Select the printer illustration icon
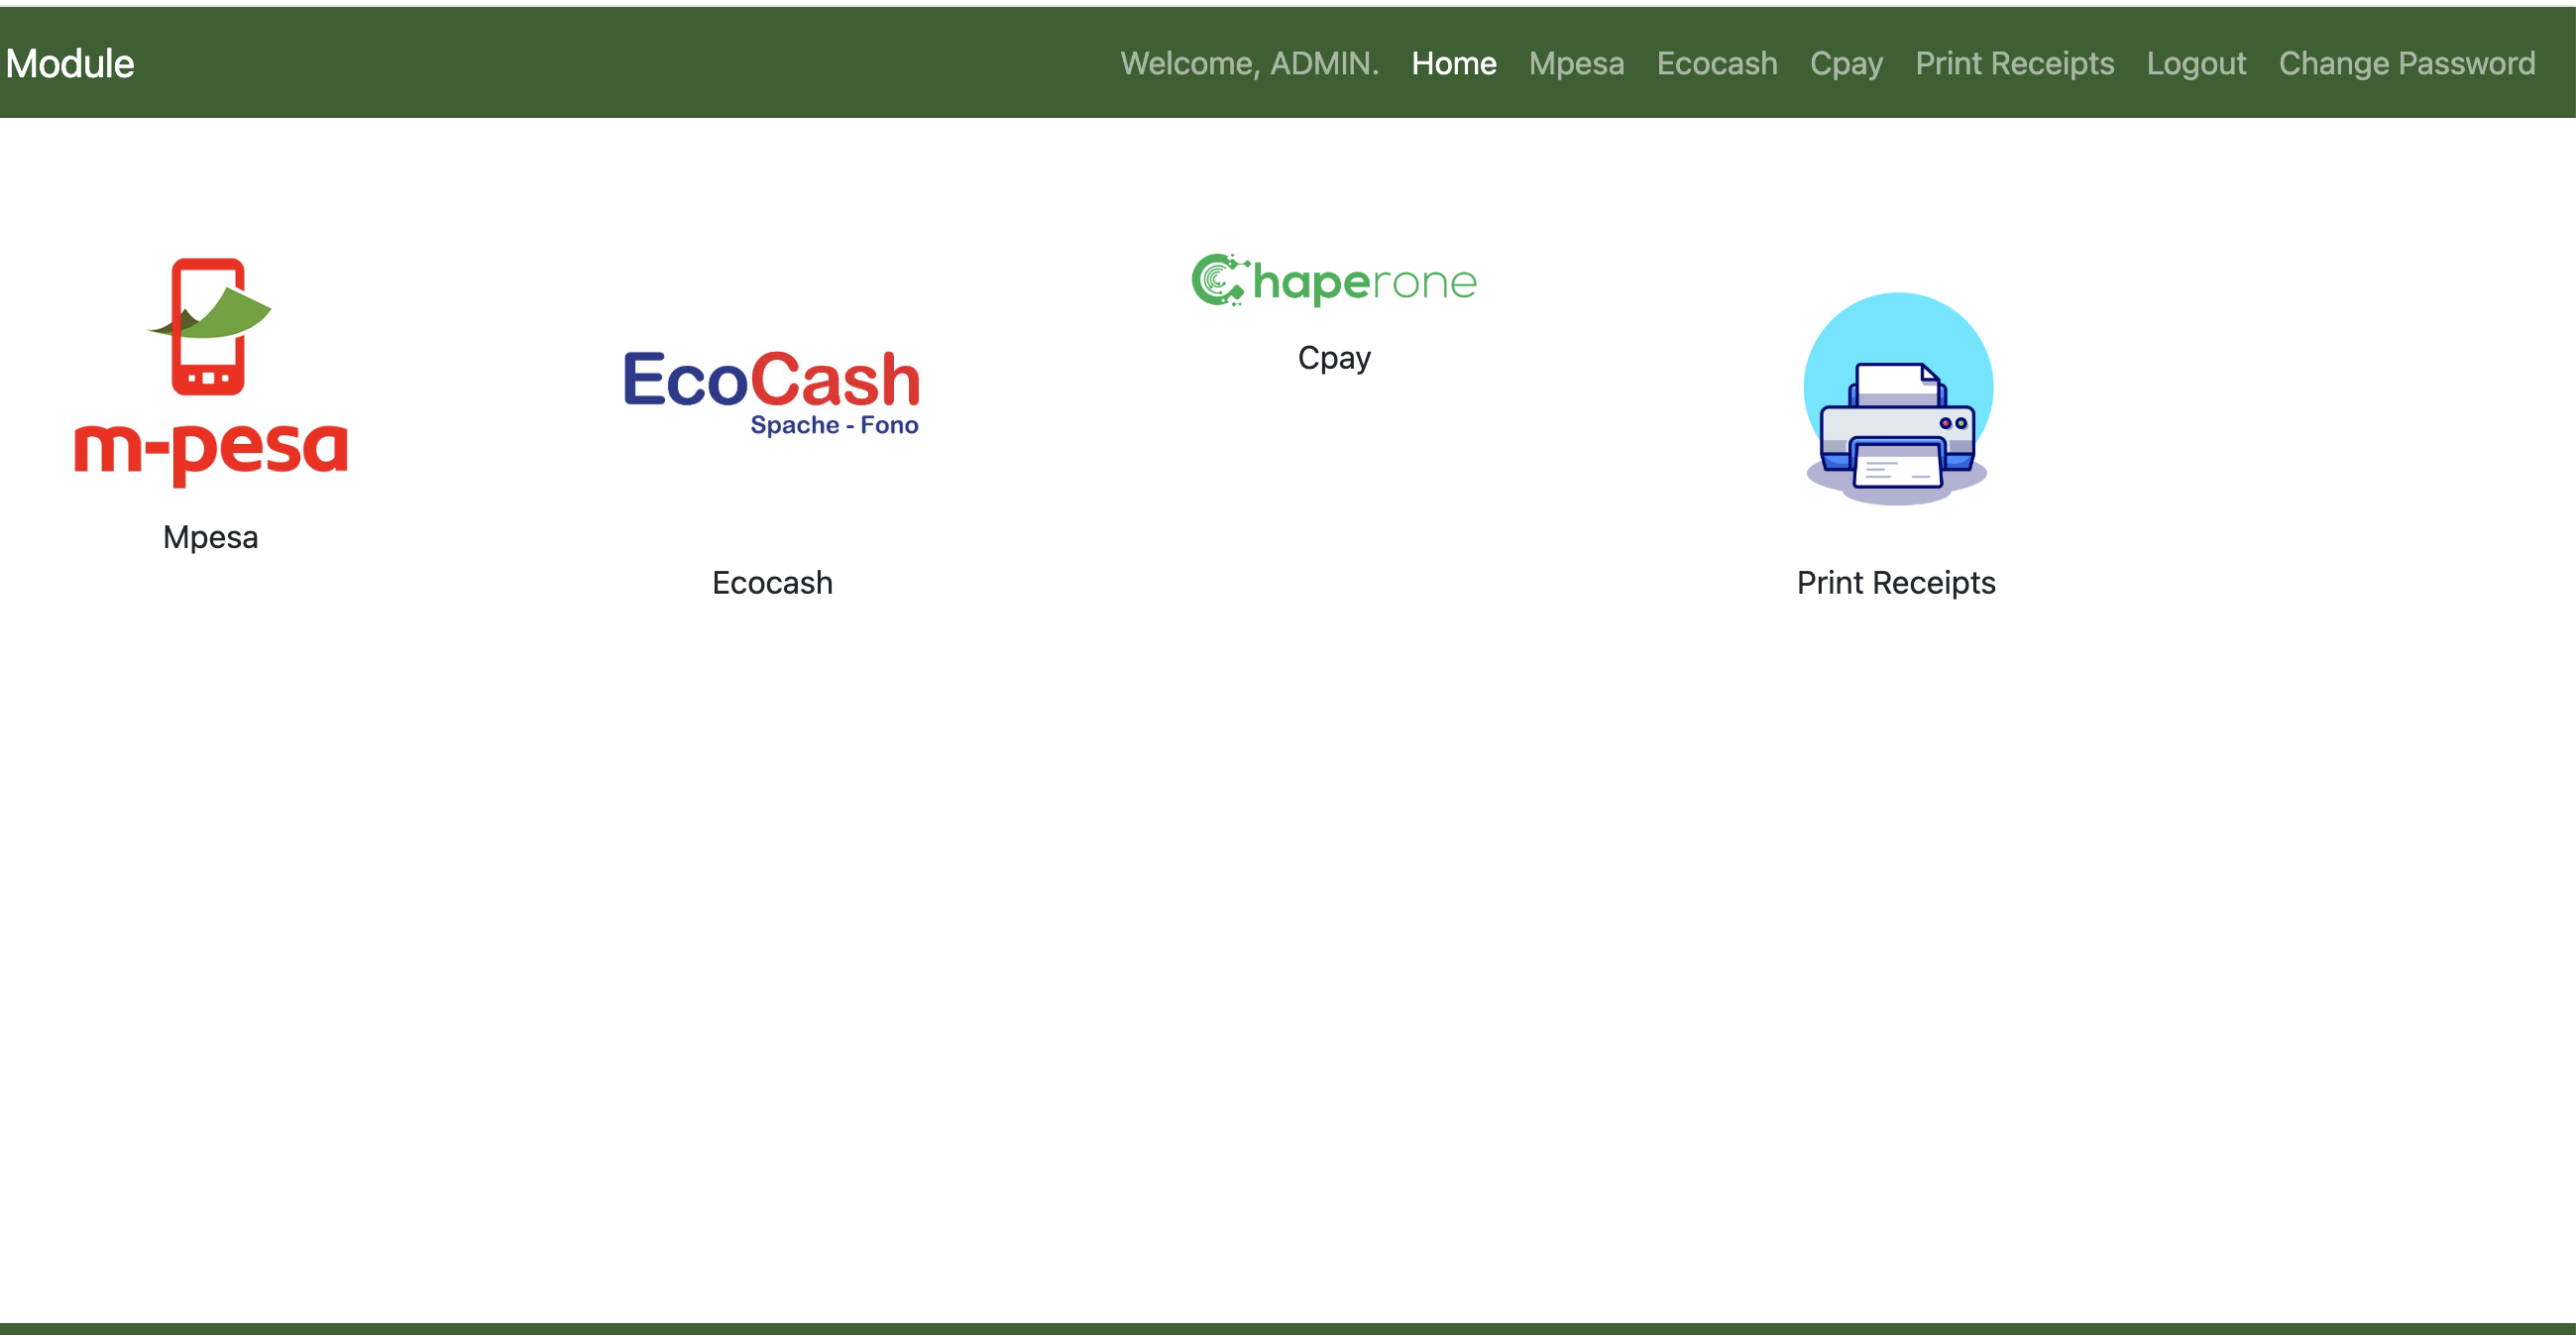Image resolution: width=2576 pixels, height=1335 pixels. [1897, 399]
